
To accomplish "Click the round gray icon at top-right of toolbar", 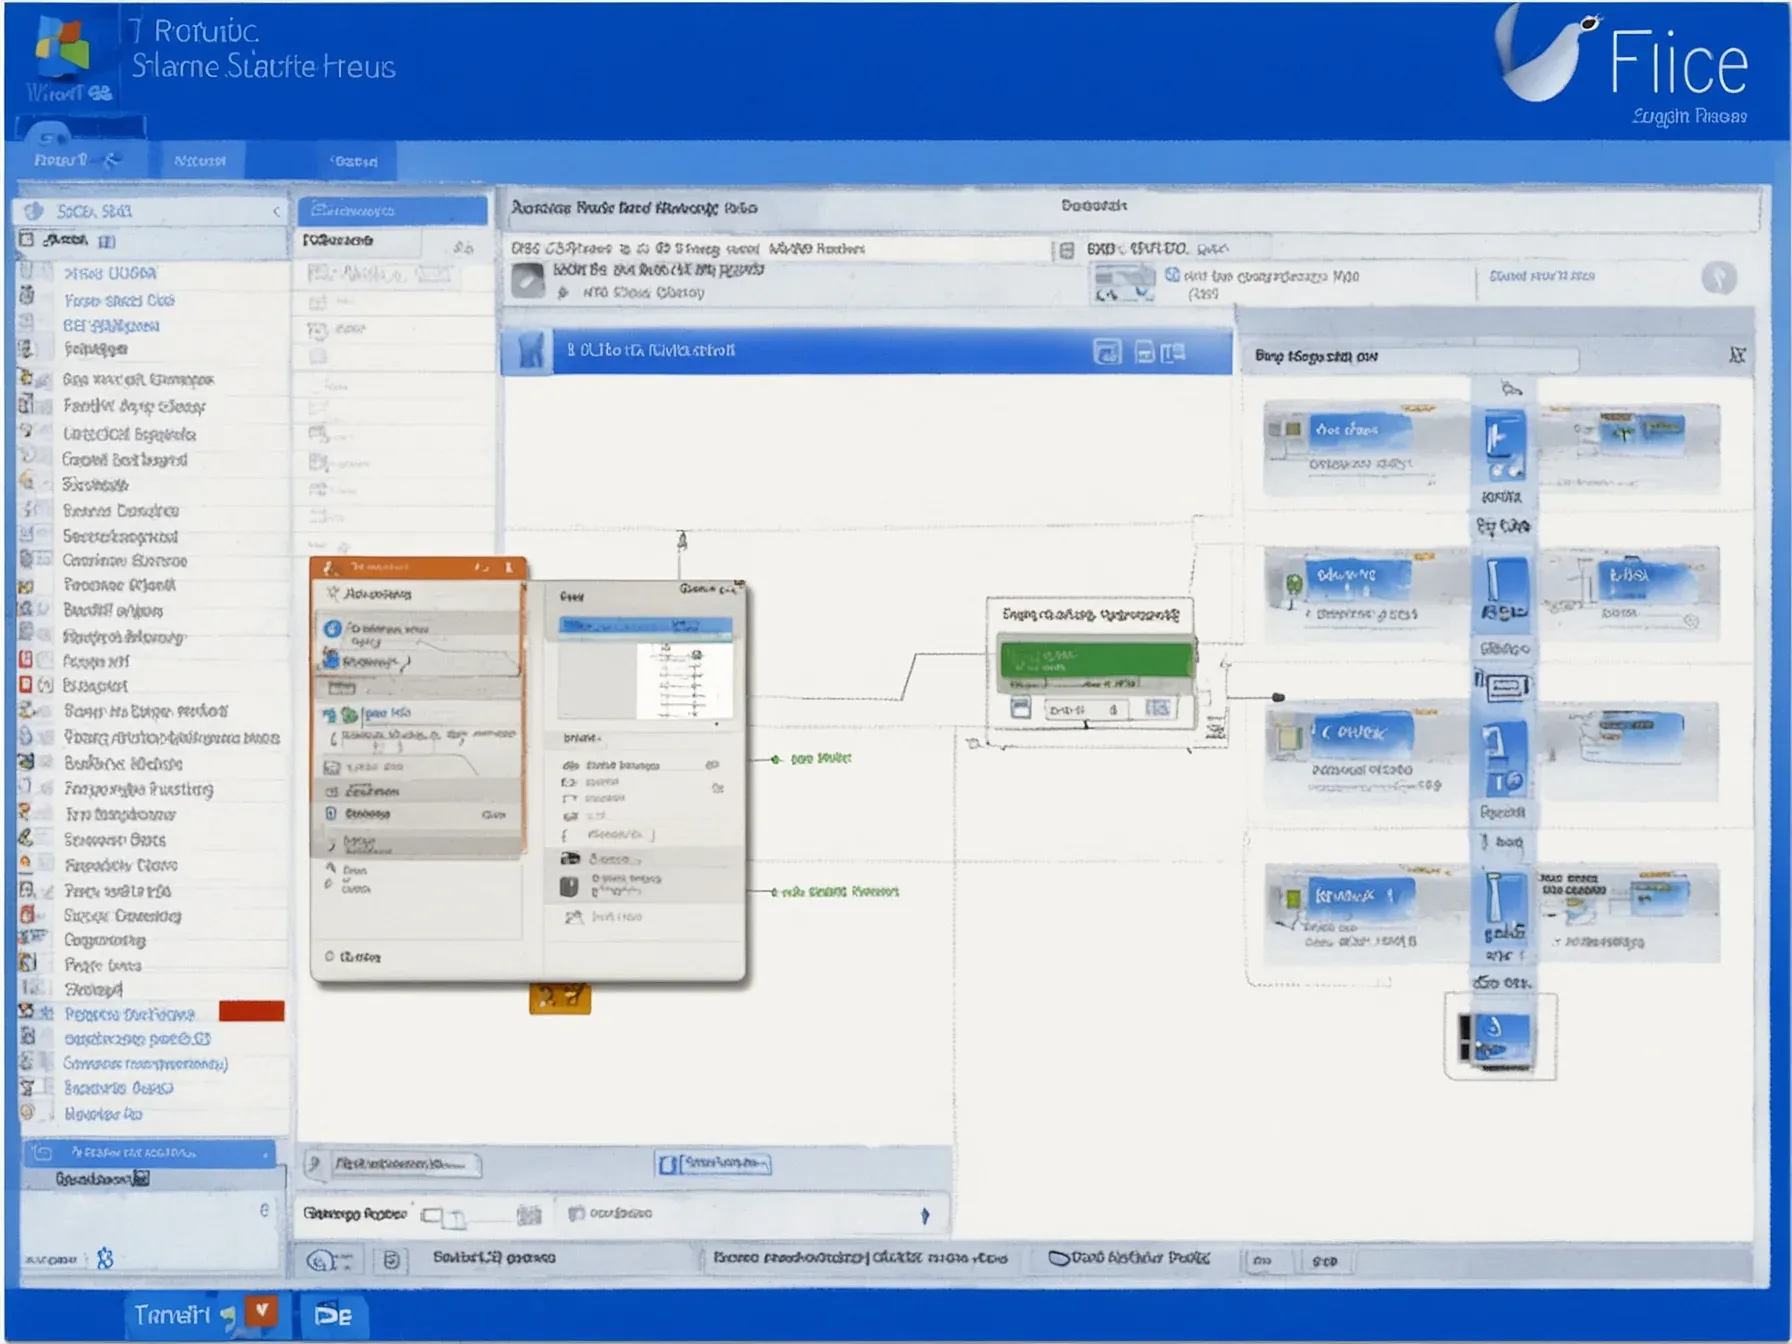I will [x=1719, y=278].
